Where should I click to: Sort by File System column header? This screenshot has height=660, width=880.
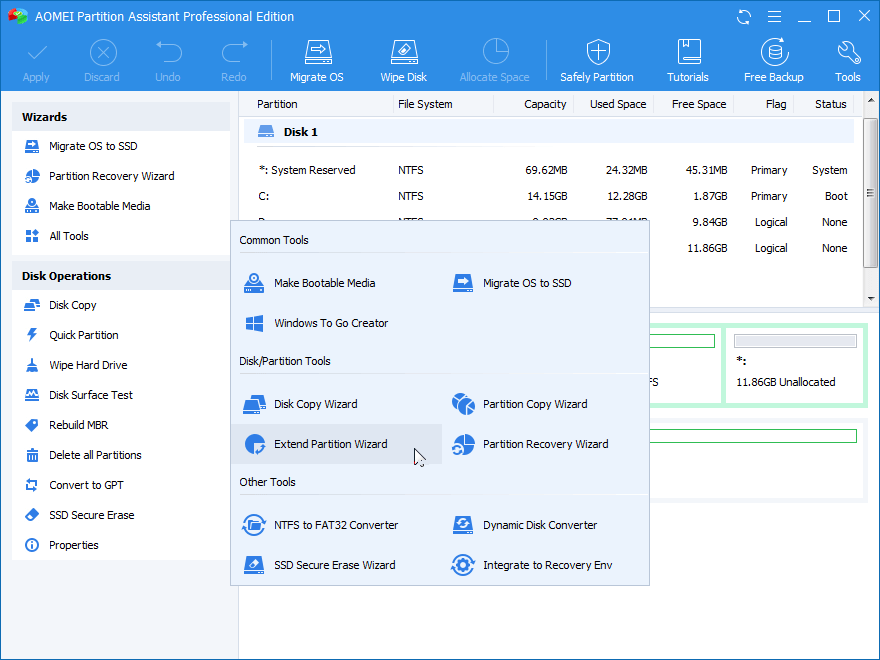[x=425, y=104]
